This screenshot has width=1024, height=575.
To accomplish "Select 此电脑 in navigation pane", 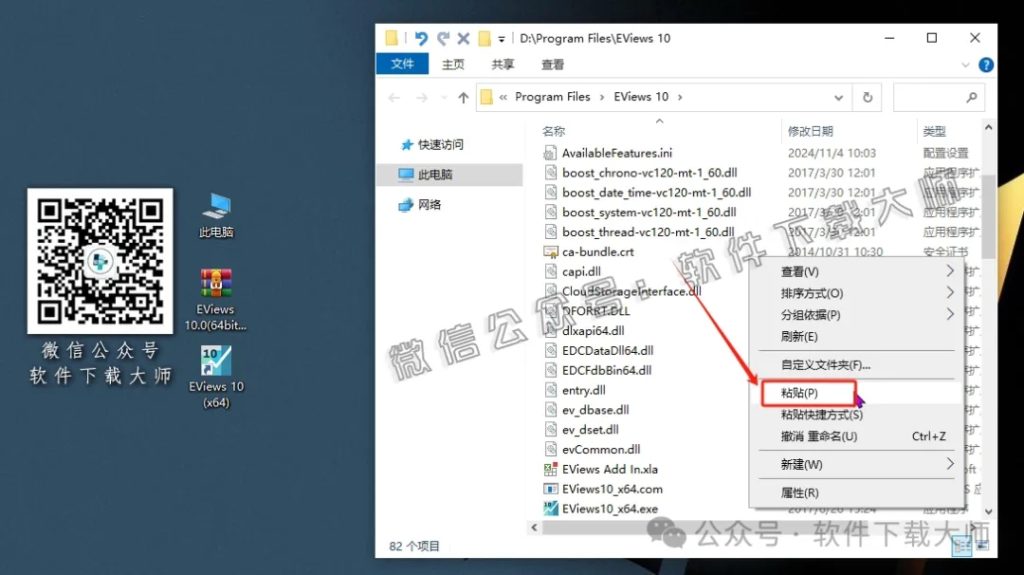I will coord(449,174).
